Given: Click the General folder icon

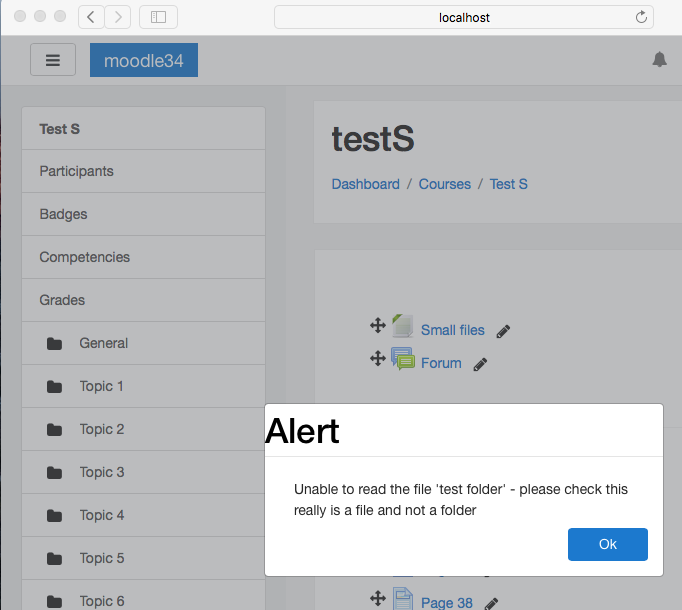Looking at the screenshot, I should click(54, 344).
